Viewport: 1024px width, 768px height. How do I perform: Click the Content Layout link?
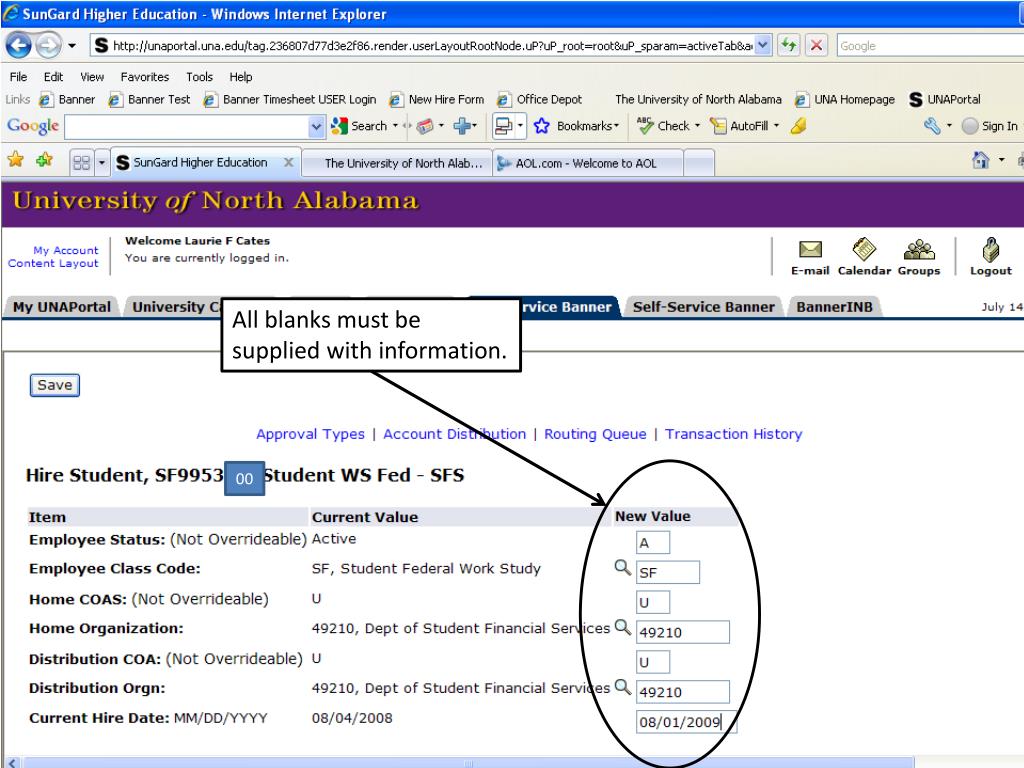click(x=53, y=263)
